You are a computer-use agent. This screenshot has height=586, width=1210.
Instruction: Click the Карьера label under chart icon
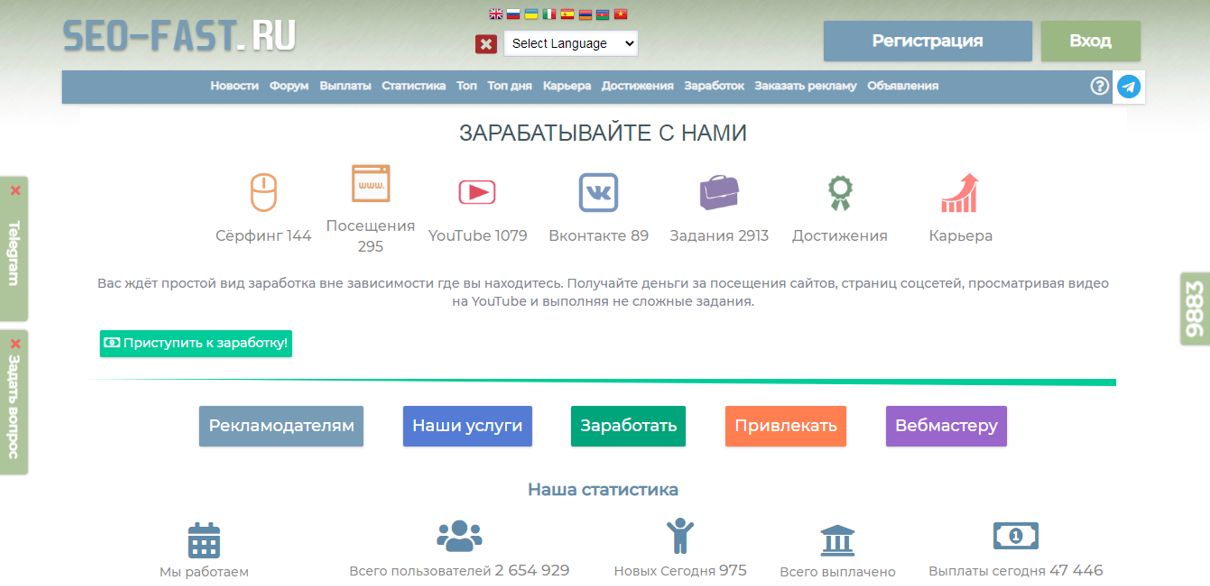tap(960, 236)
